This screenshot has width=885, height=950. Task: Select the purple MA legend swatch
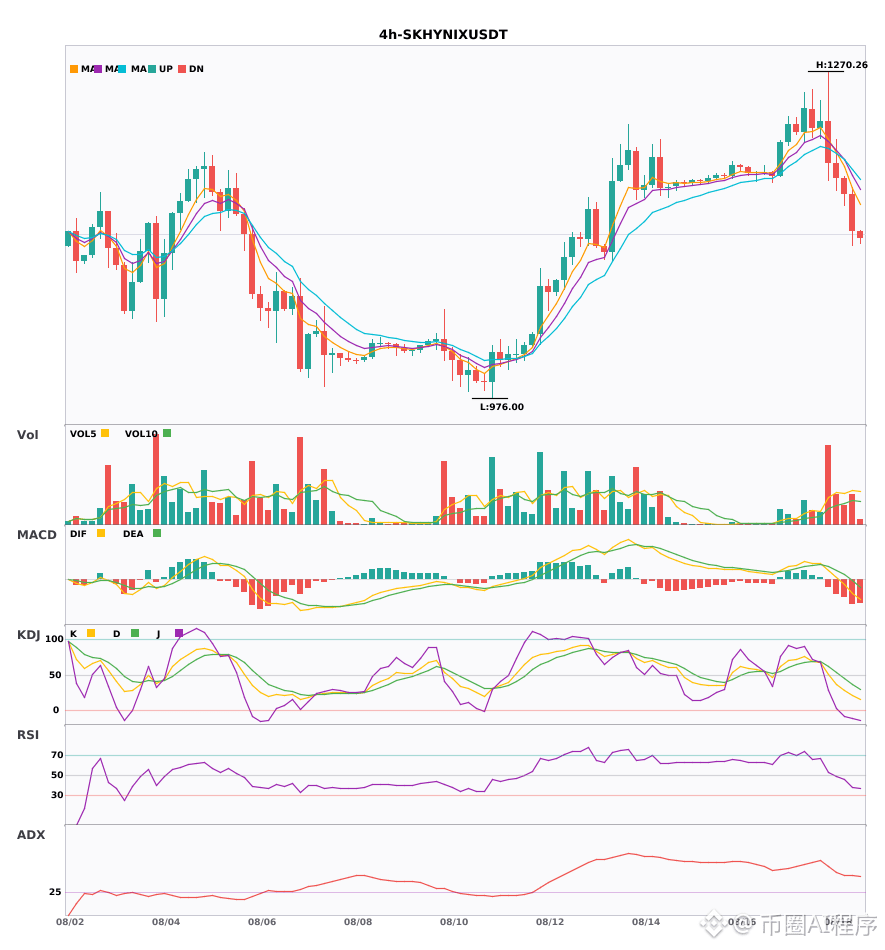point(98,69)
